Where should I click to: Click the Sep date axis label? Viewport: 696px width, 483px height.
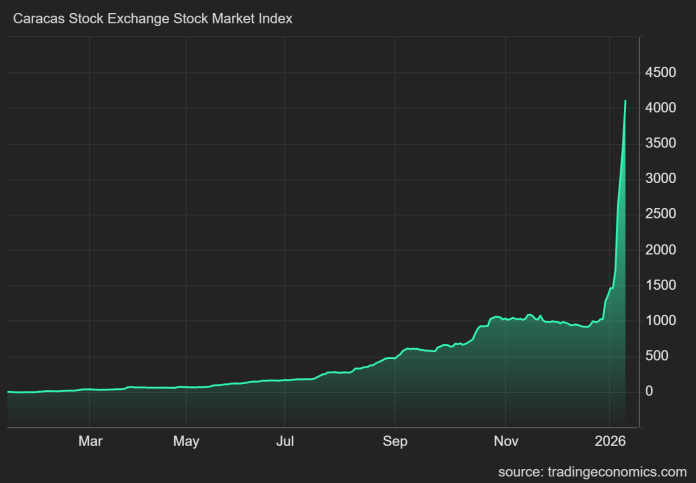[x=395, y=440]
